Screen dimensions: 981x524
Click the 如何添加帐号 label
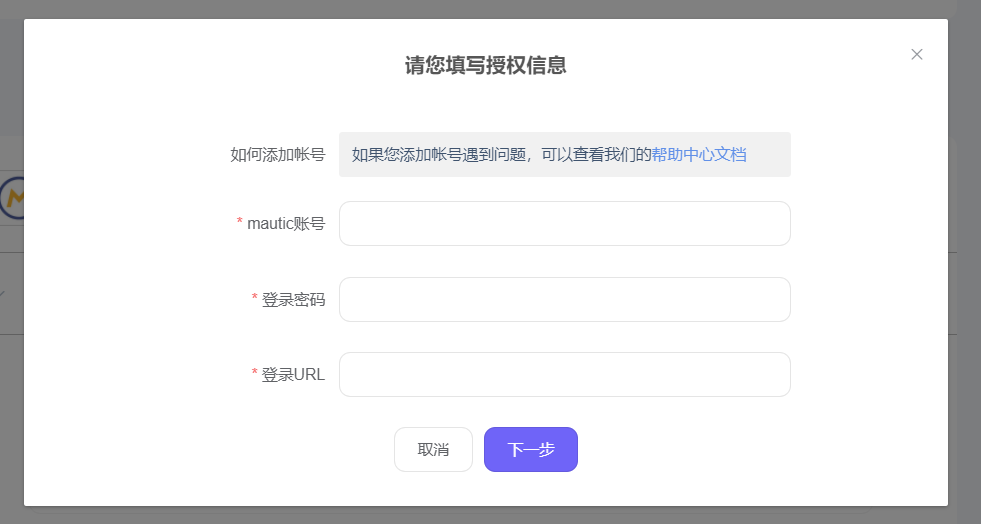278,154
